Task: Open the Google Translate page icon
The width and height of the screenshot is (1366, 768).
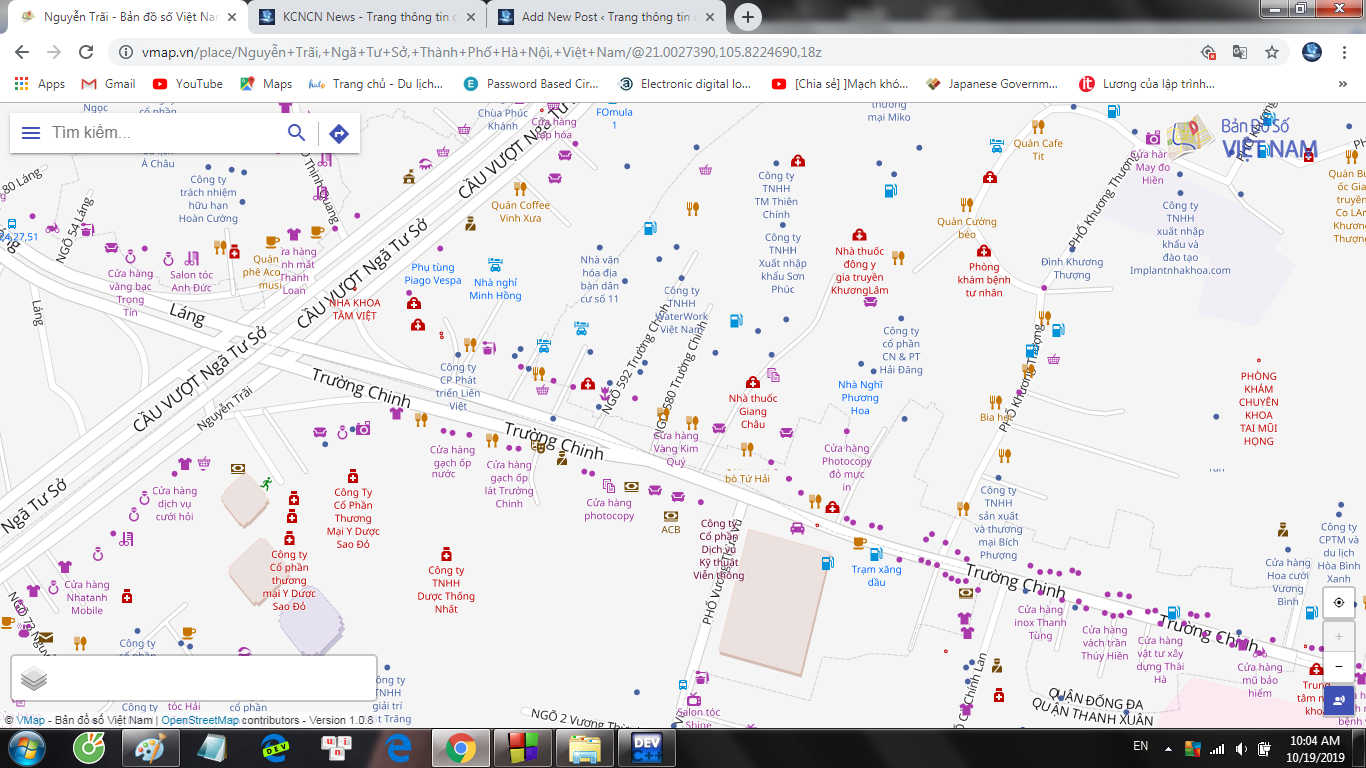Action: (1240, 52)
